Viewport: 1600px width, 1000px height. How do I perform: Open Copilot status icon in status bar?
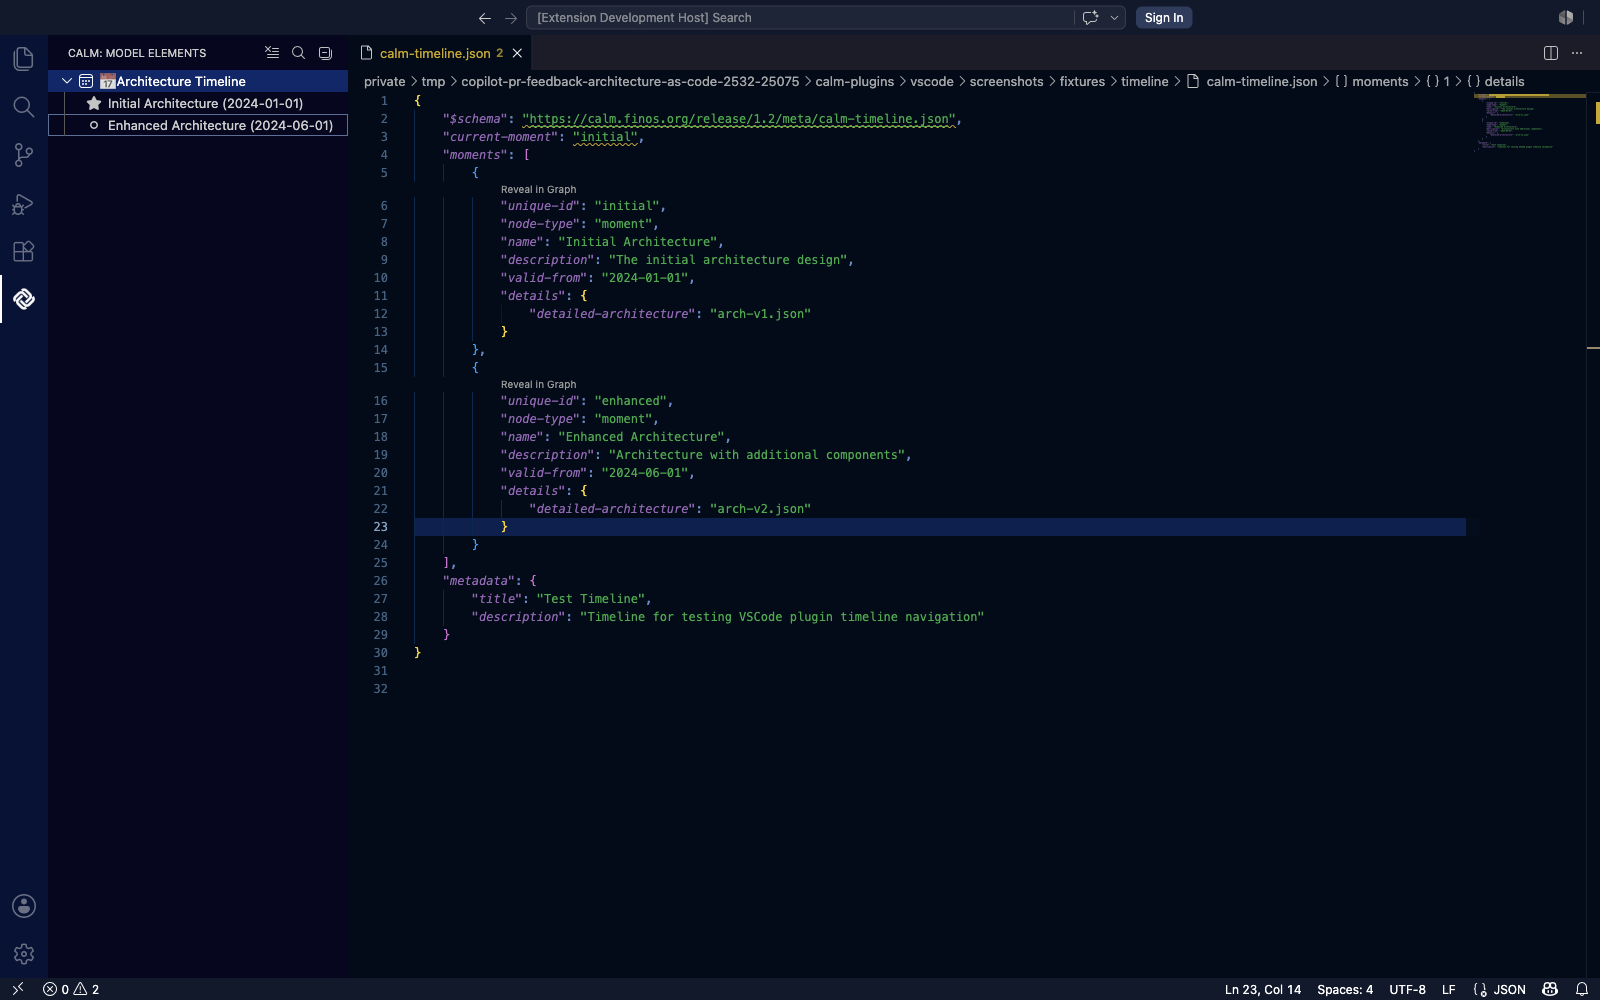1550,989
